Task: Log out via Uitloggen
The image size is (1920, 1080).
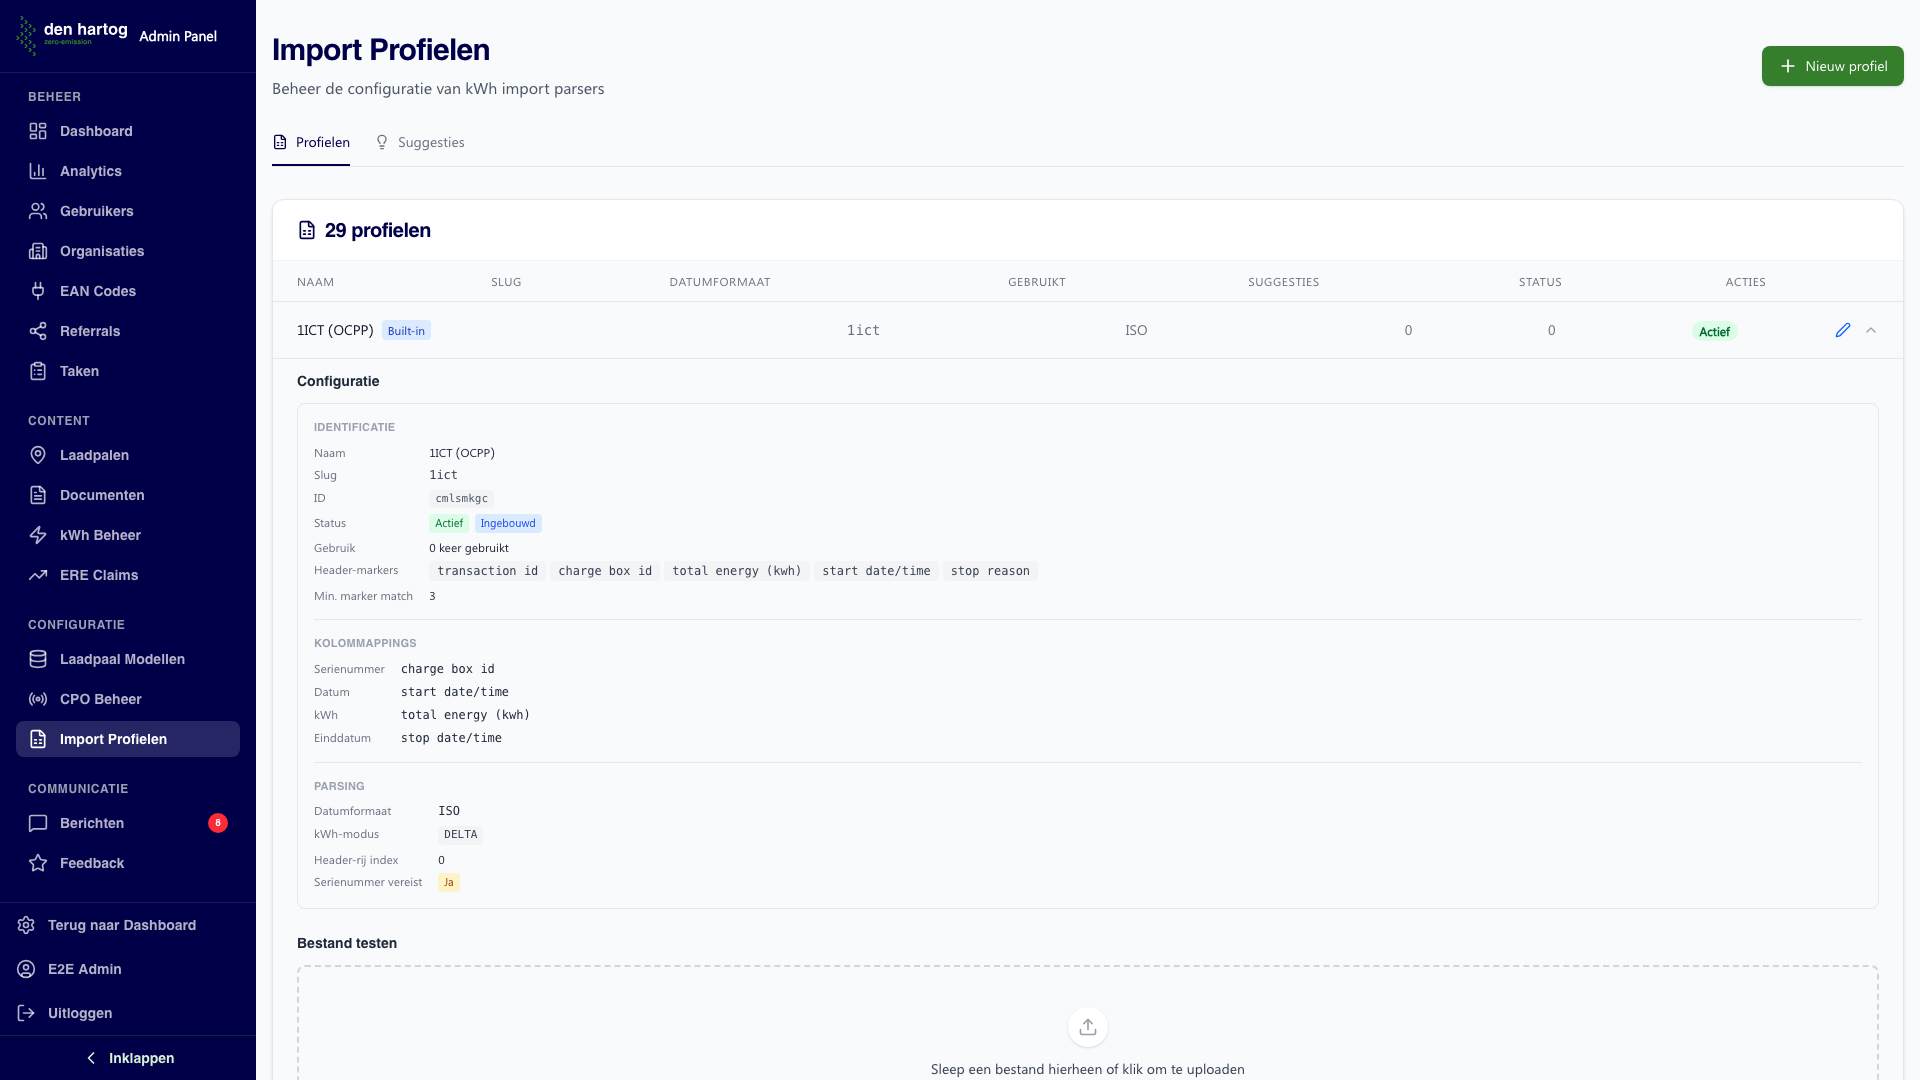Action: click(x=79, y=1013)
